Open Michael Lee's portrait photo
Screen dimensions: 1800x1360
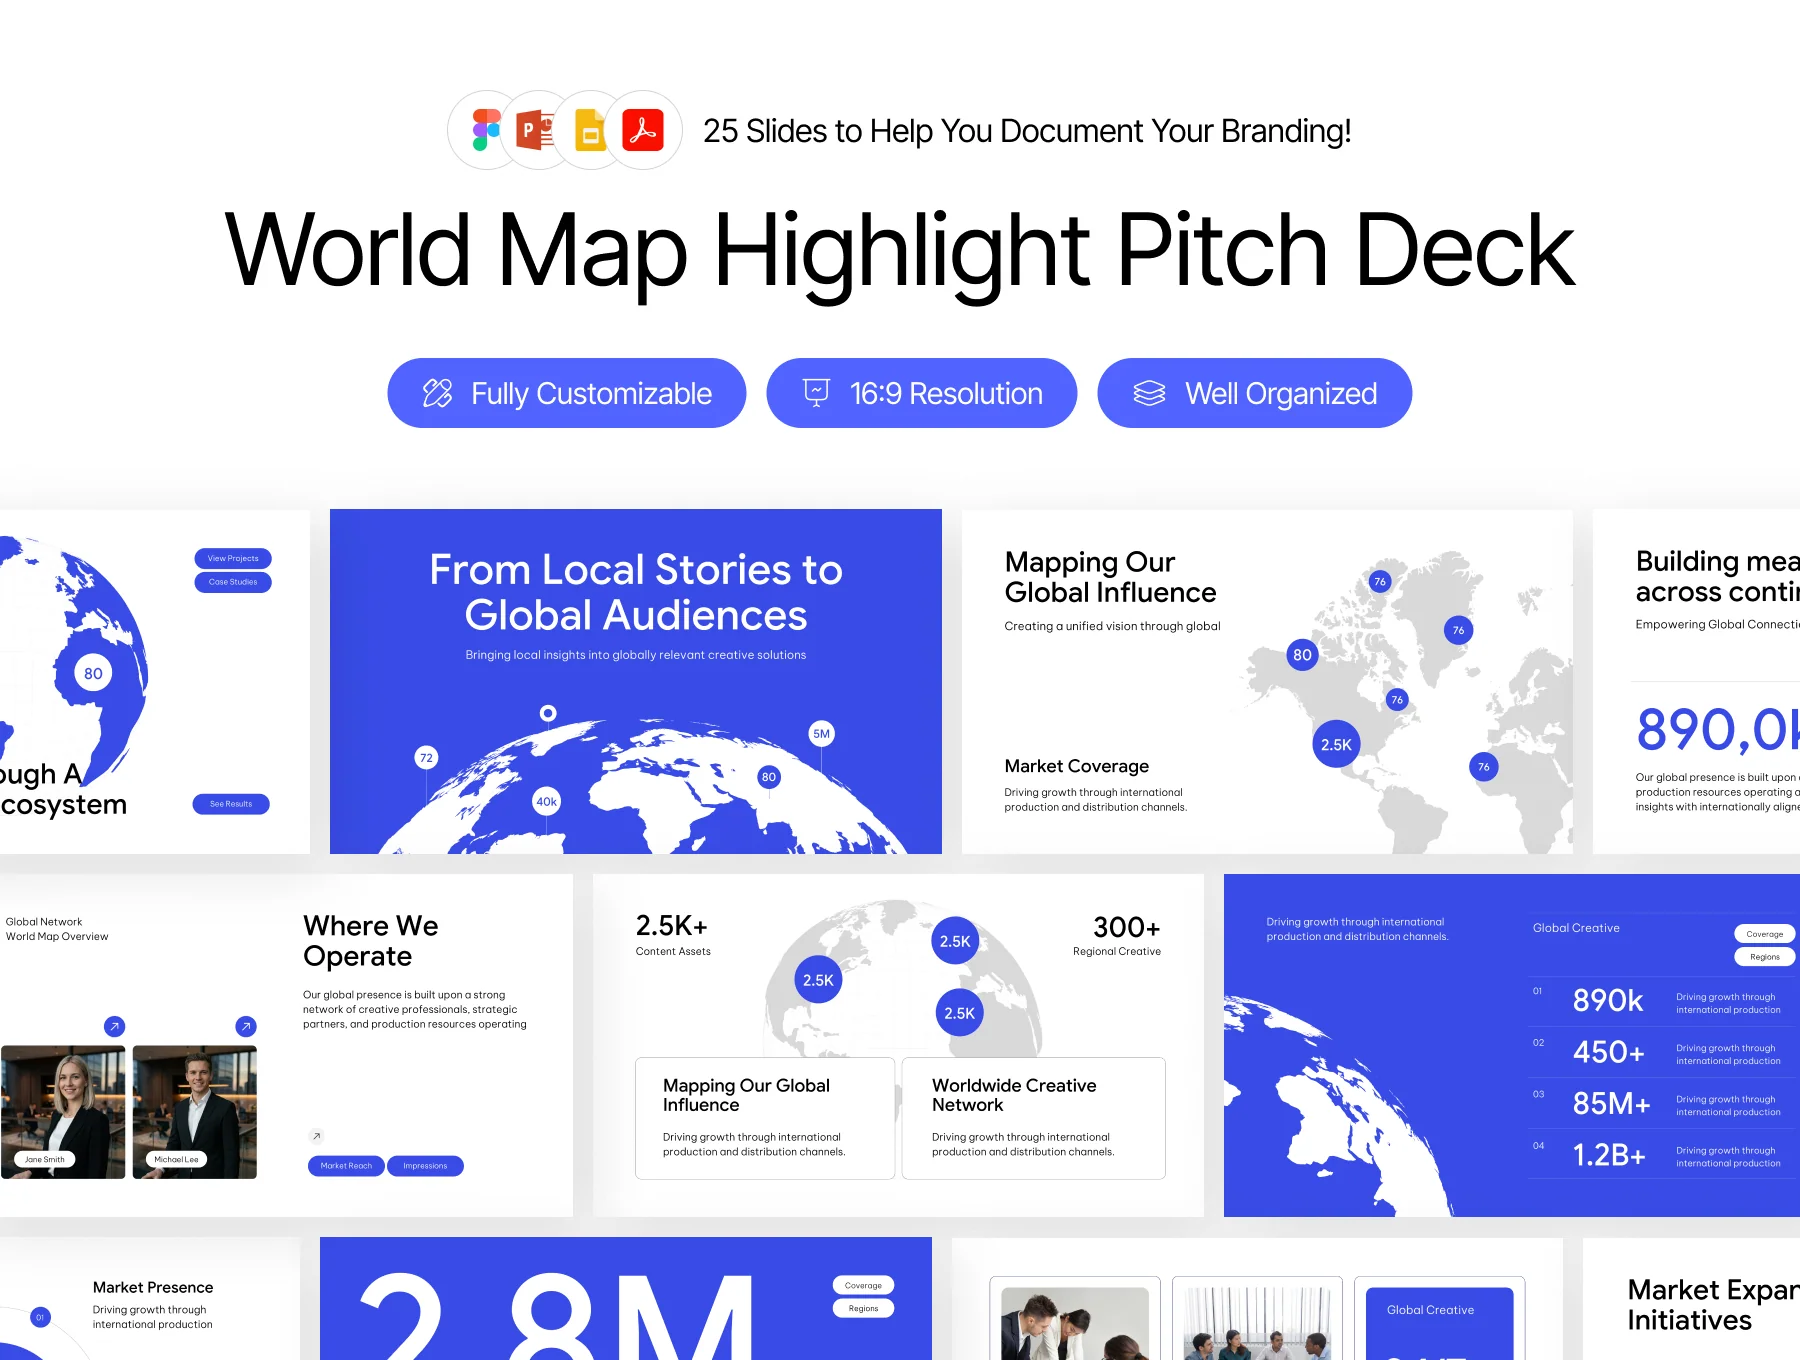195,1112
